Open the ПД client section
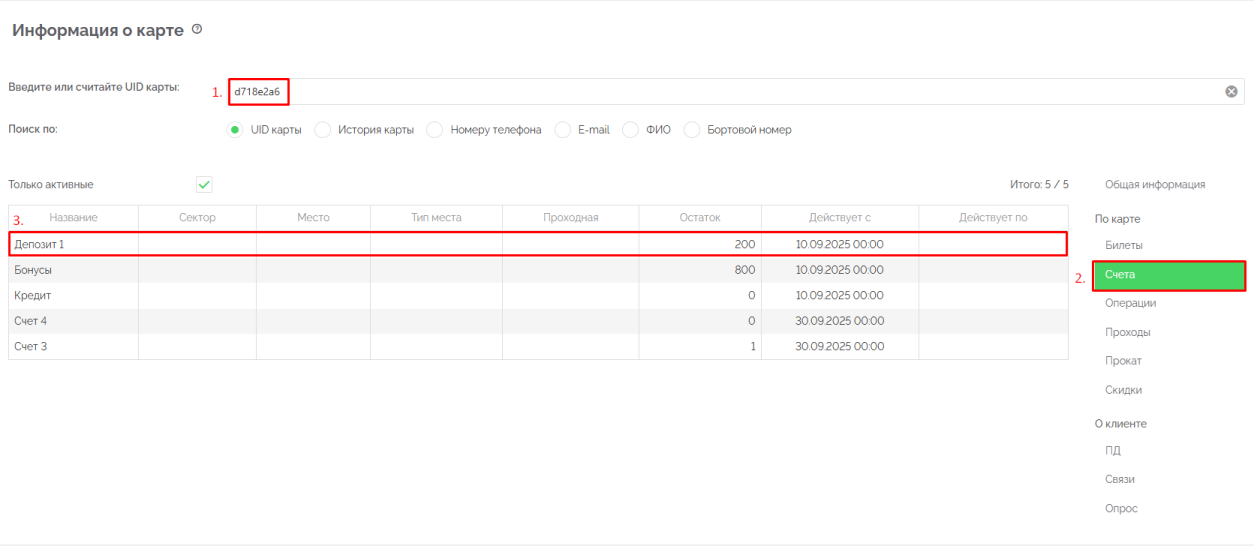Viewport: 1254px width, 546px height. [x=1113, y=451]
